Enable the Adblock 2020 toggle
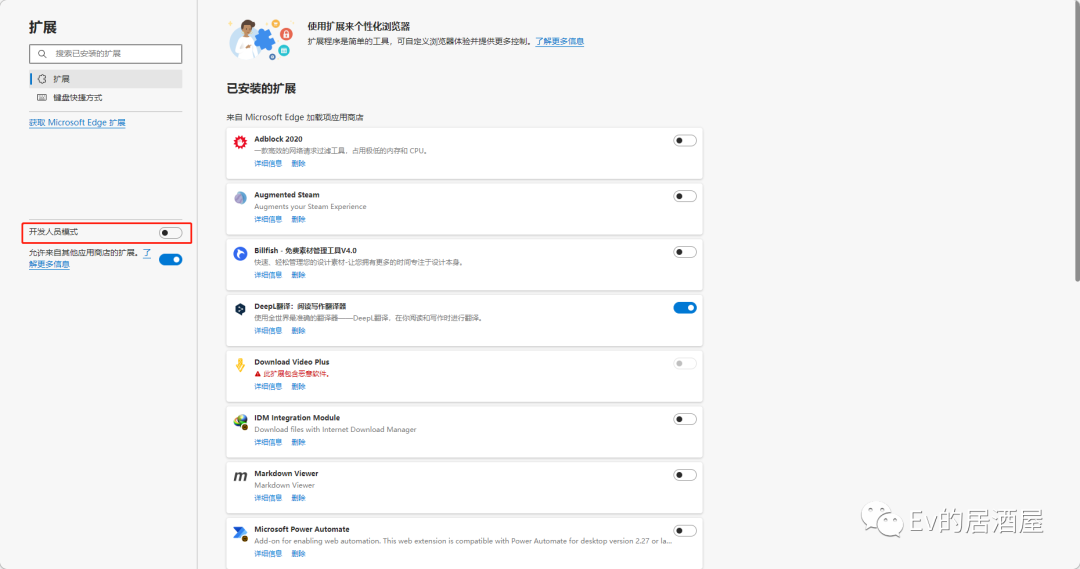 tap(685, 141)
